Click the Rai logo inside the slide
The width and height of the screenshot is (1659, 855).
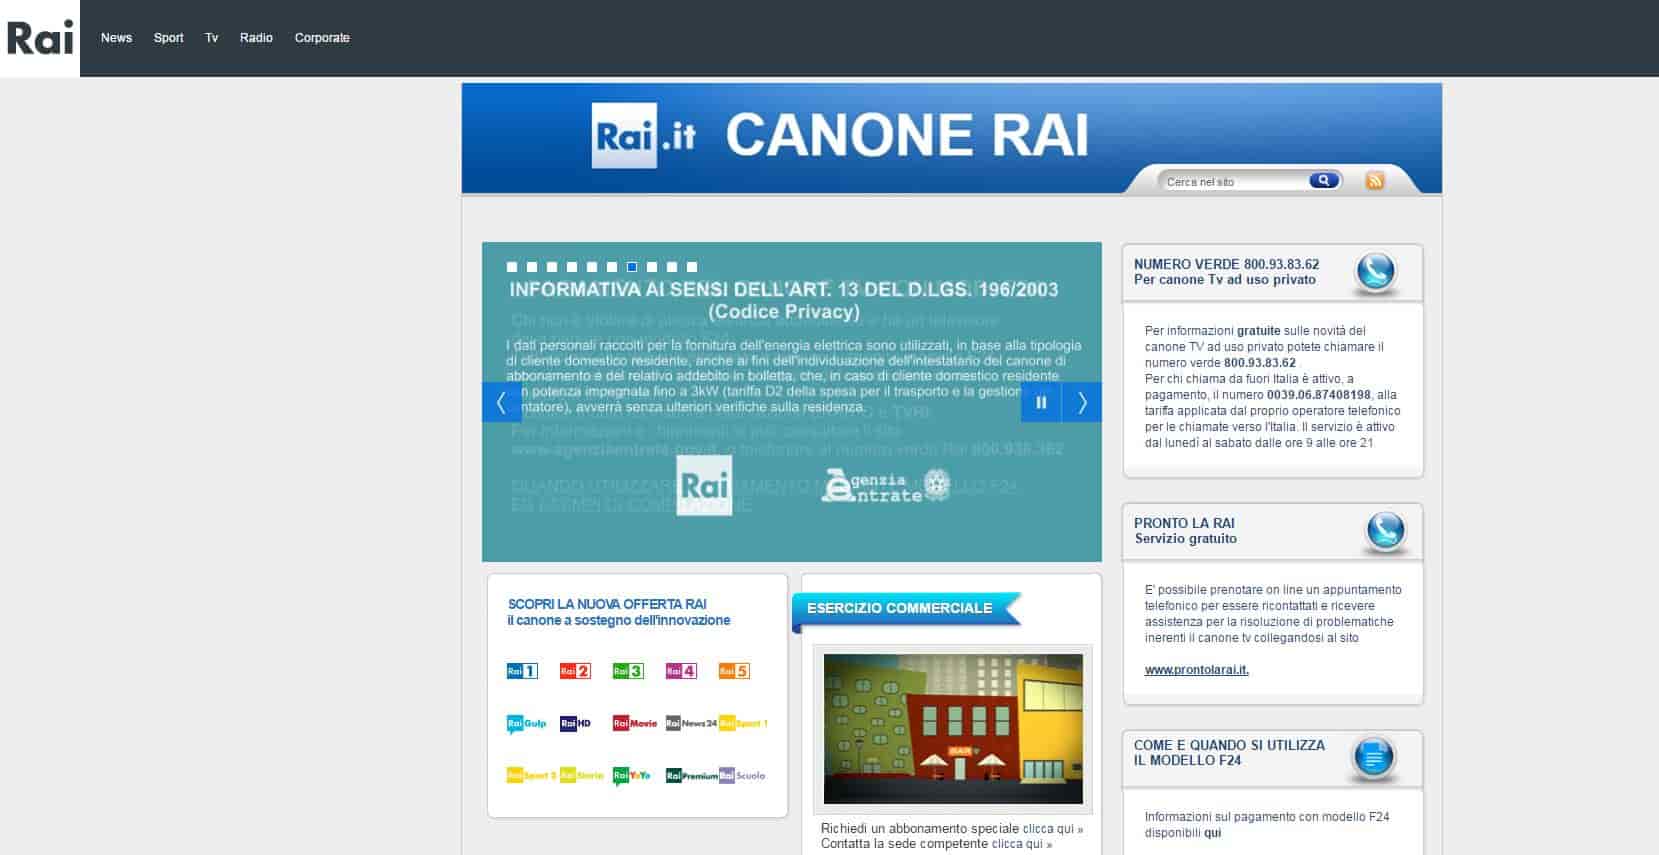(704, 486)
